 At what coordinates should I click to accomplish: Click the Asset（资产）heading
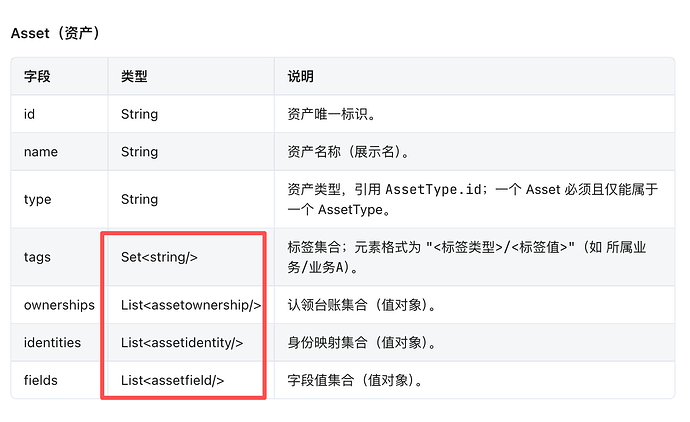(x=56, y=33)
